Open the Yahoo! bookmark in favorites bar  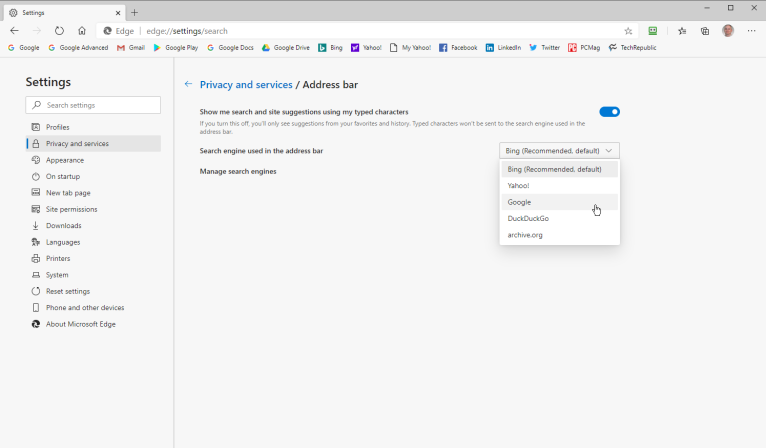366,47
